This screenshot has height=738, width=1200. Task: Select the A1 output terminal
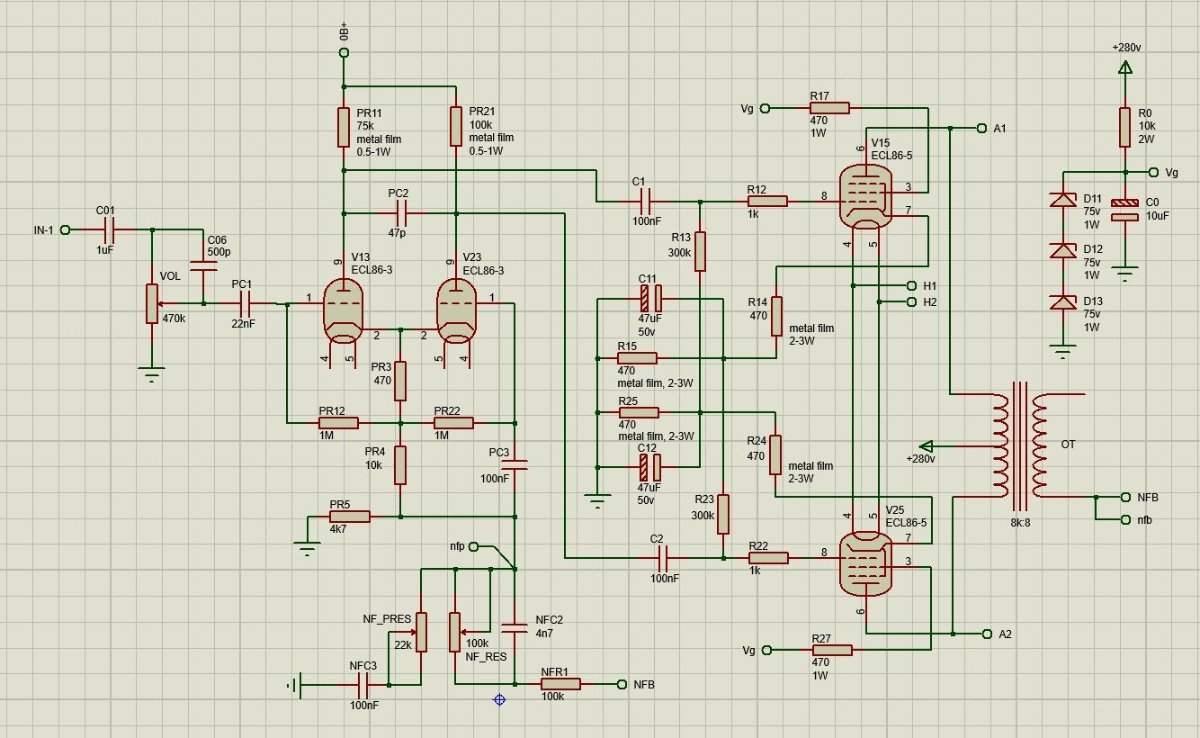coord(979,129)
